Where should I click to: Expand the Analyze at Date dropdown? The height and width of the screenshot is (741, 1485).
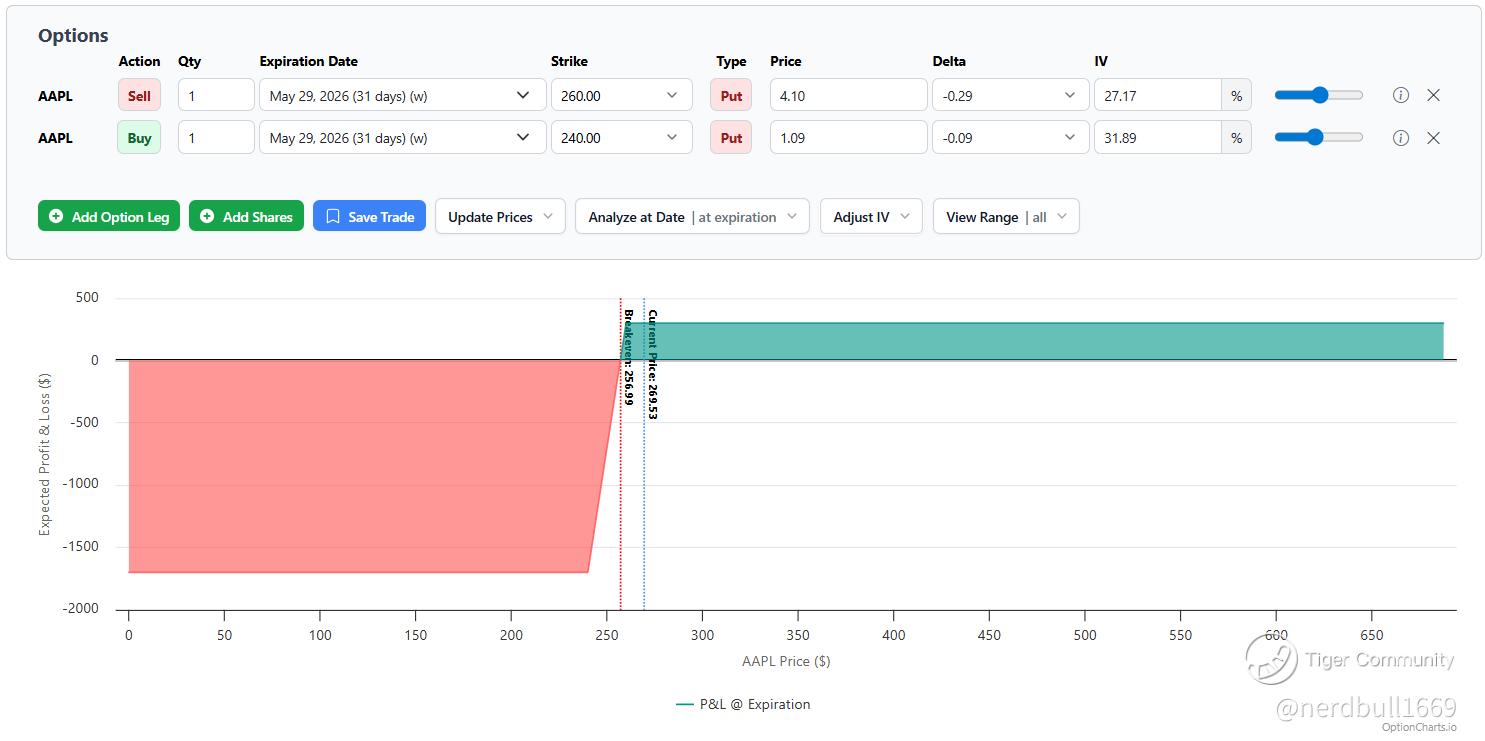pos(692,217)
